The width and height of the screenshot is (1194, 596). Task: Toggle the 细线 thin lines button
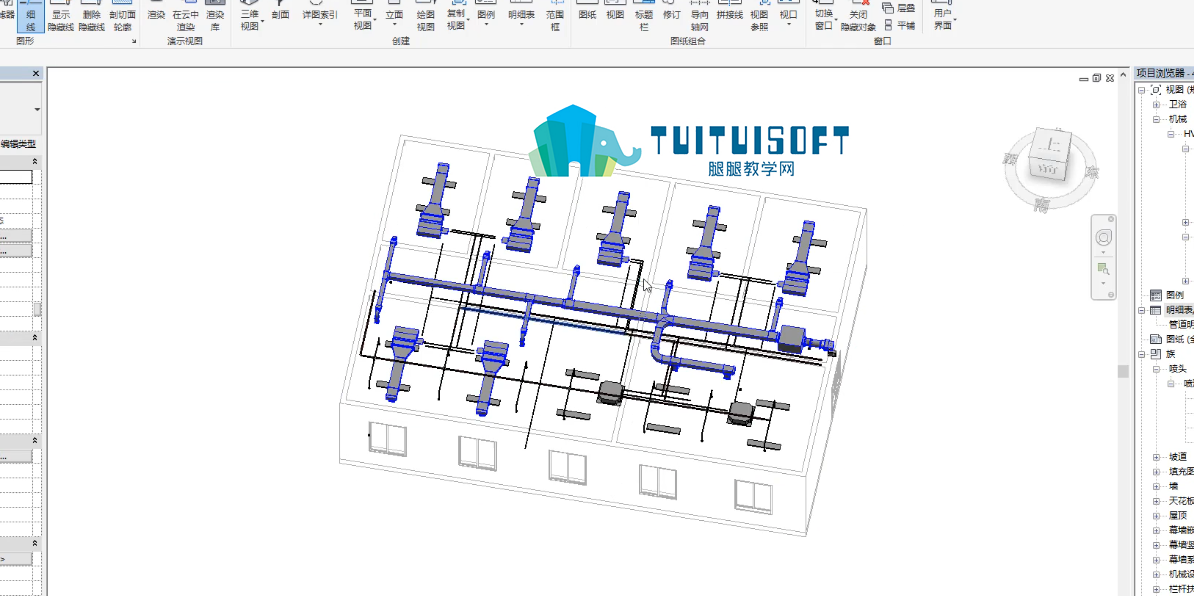click(30, 16)
